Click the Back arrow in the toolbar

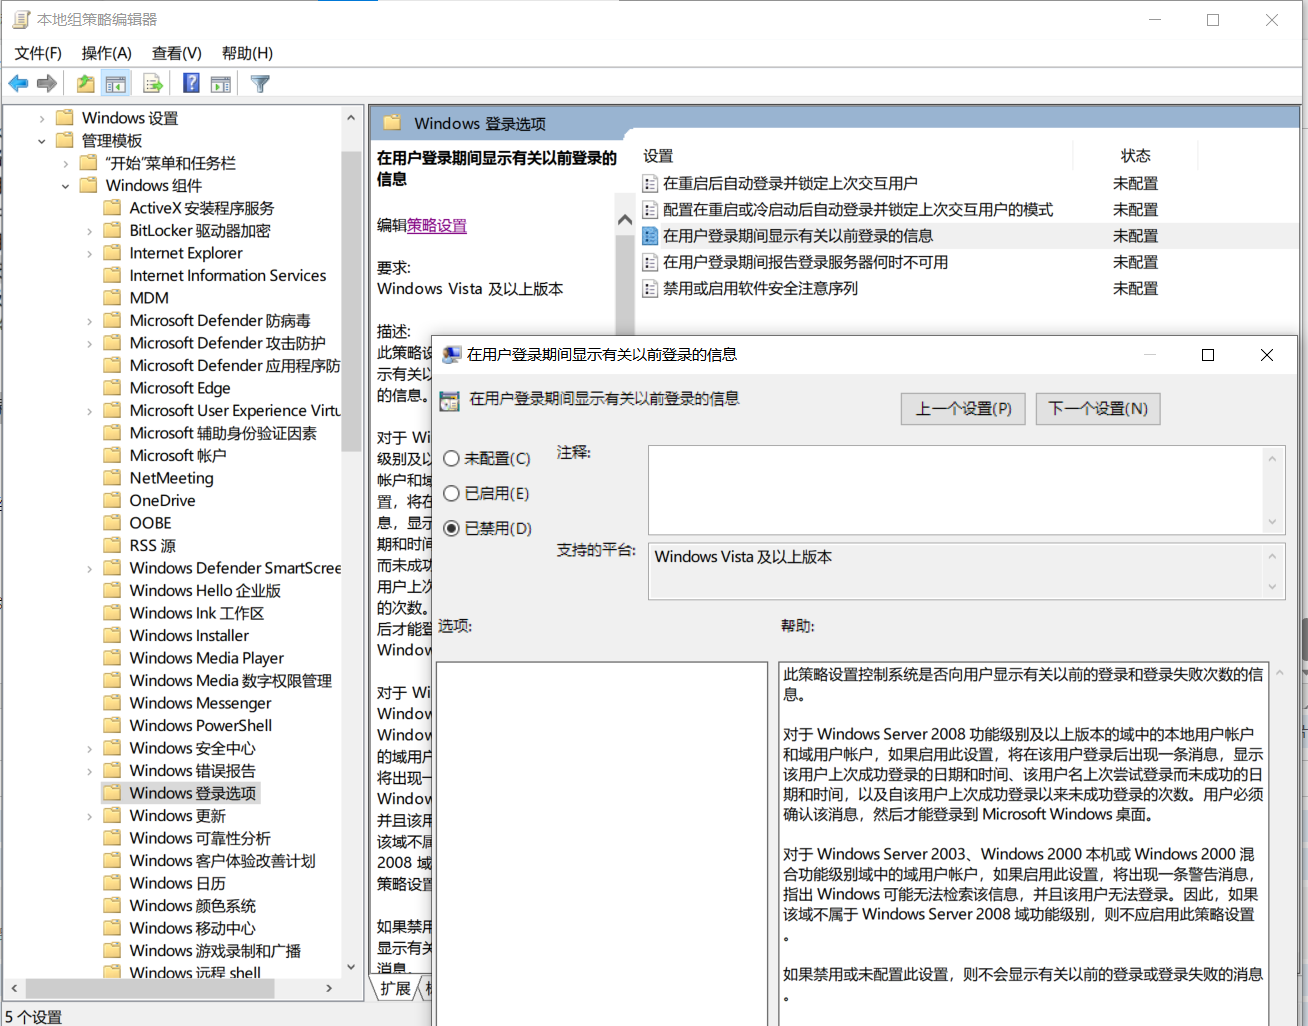(x=18, y=84)
